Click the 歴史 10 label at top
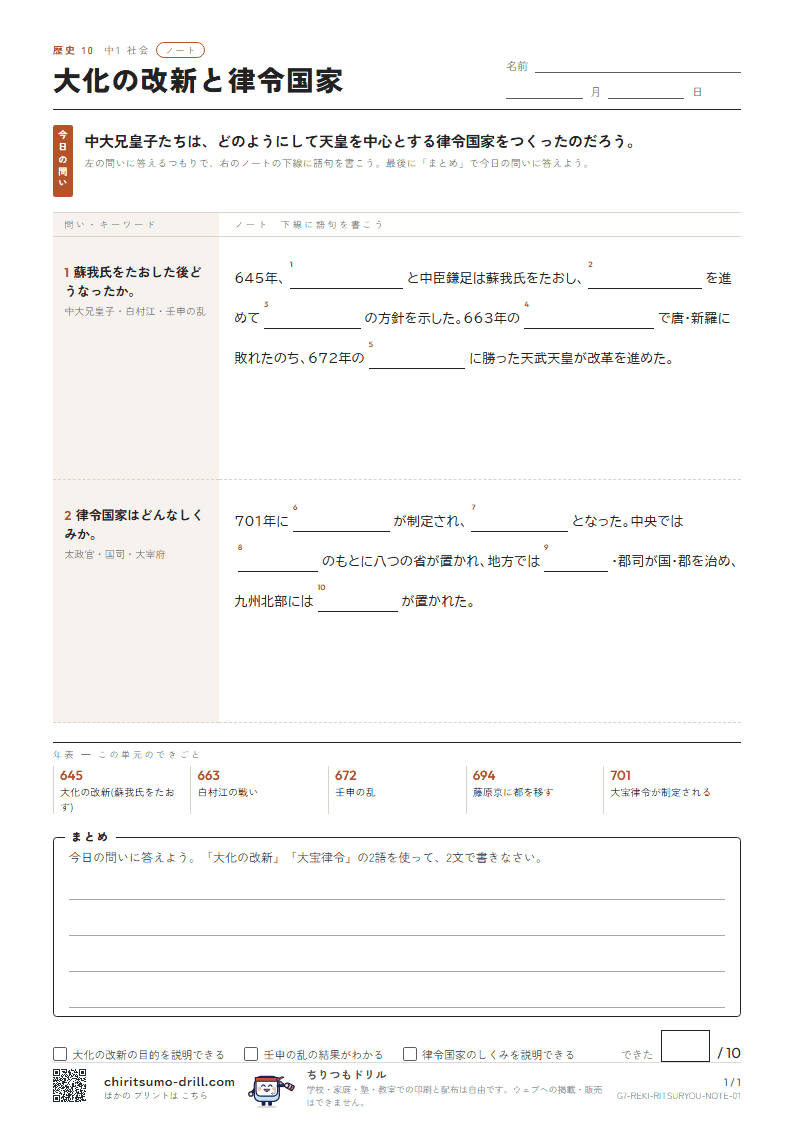This screenshot has height=1123, width=794. pyautogui.click(x=72, y=50)
